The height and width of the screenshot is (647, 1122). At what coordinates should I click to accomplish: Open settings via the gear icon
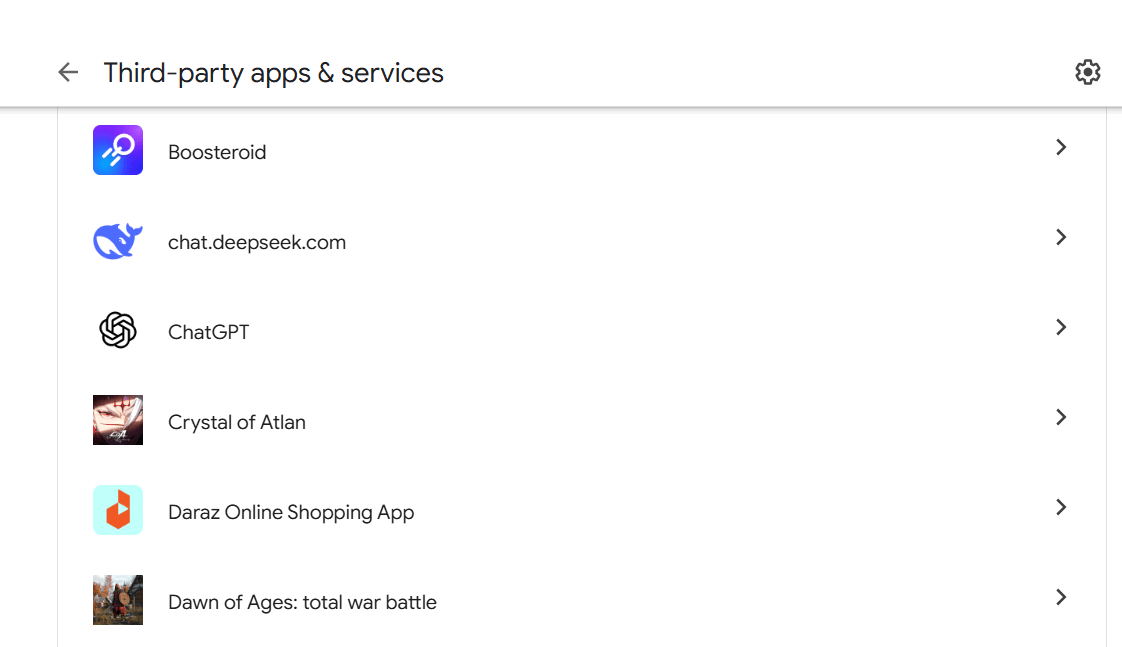(x=1087, y=72)
